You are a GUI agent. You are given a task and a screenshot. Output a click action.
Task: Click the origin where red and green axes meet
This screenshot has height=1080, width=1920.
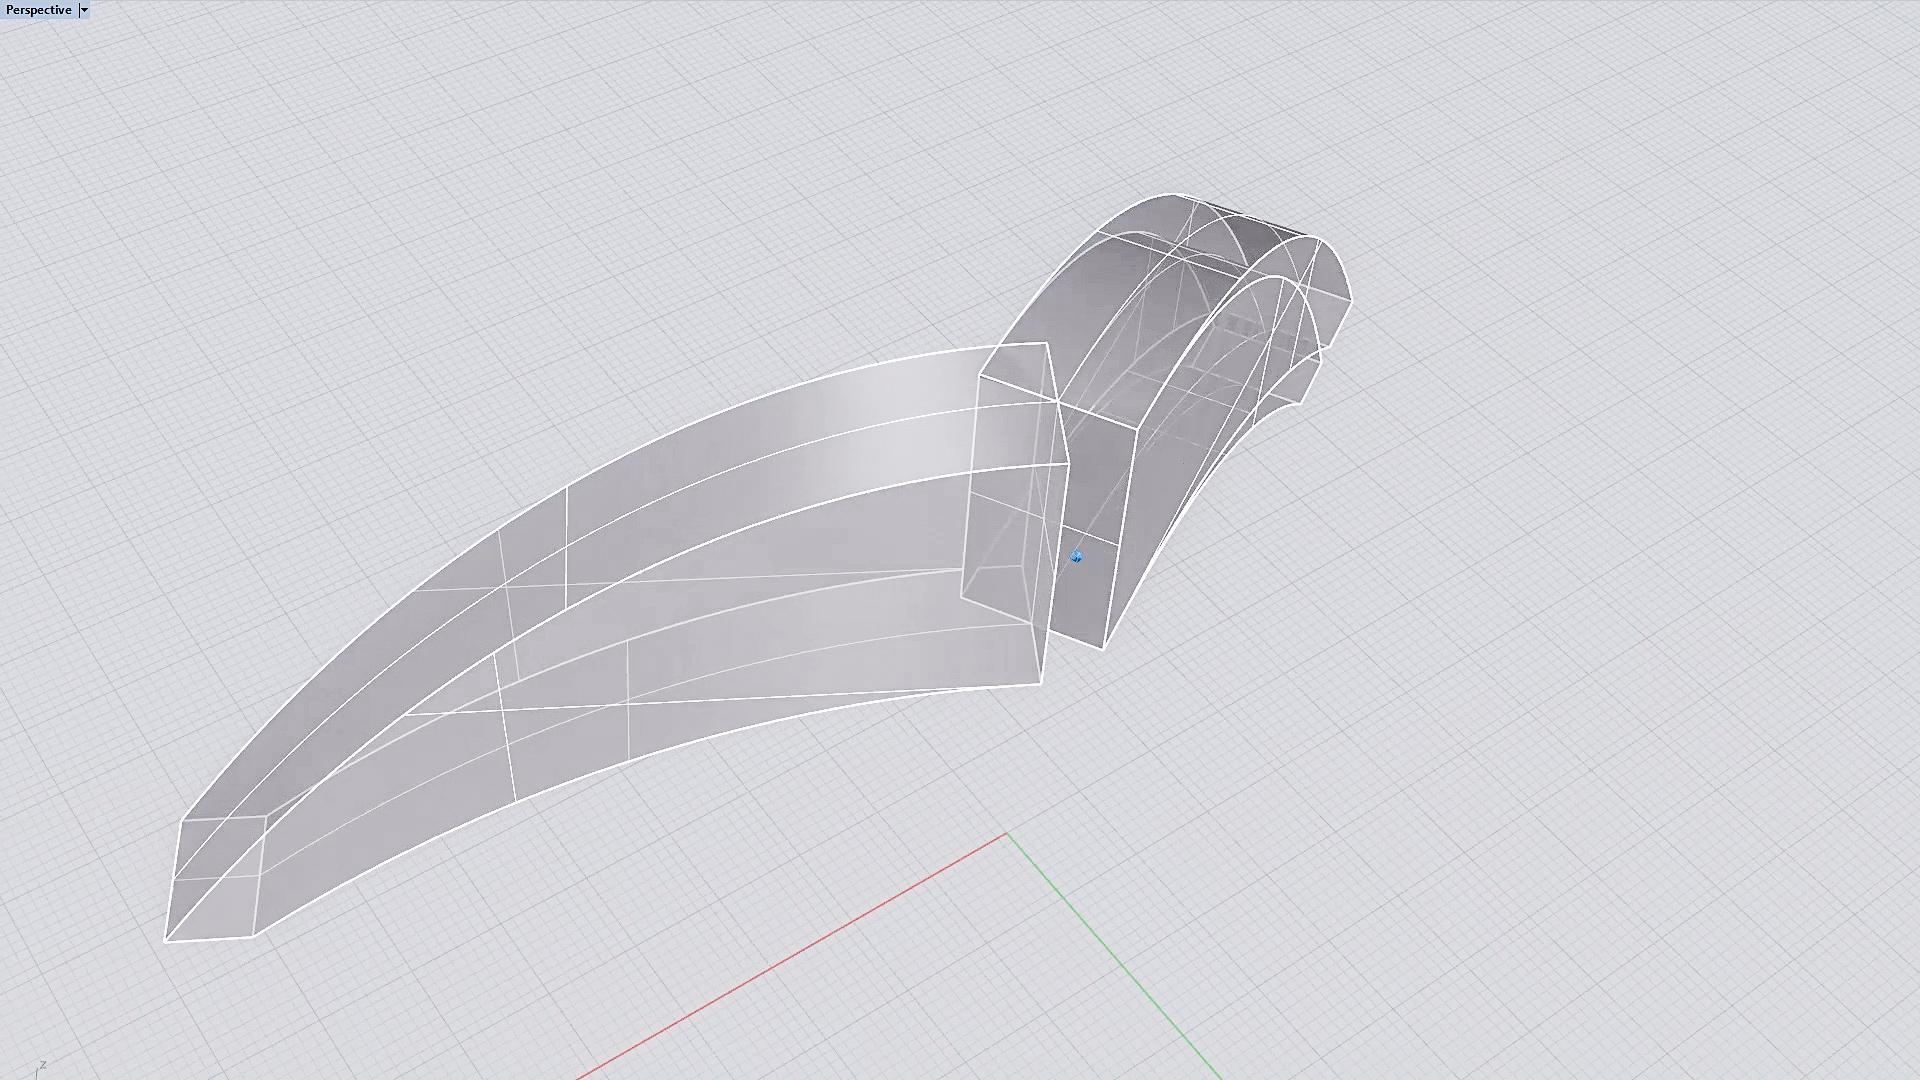tap(1006, 833)
